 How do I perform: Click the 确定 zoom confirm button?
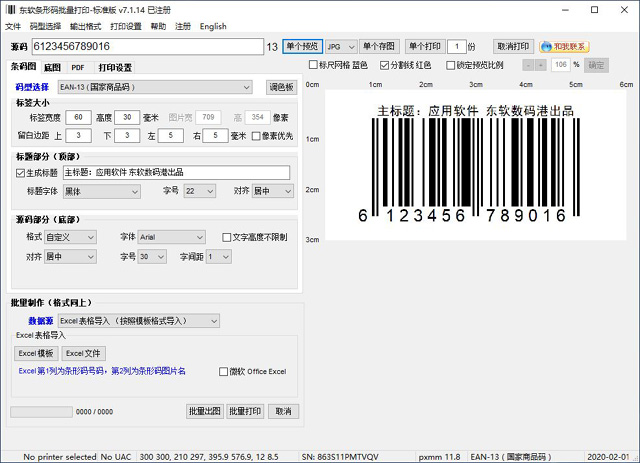click(596, 65)
